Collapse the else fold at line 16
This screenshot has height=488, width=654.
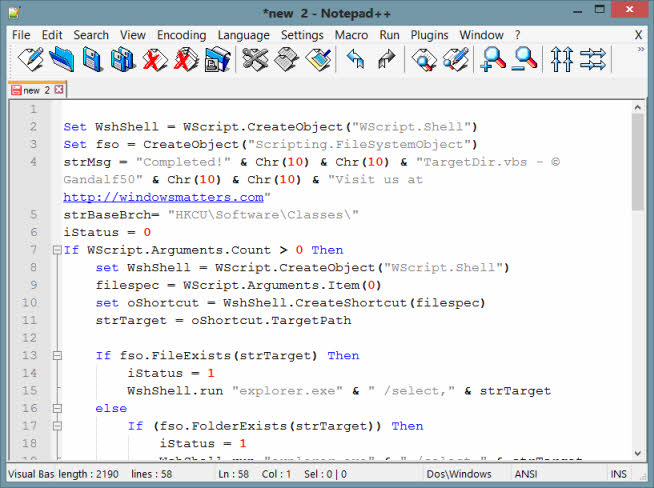pos(57,408)
